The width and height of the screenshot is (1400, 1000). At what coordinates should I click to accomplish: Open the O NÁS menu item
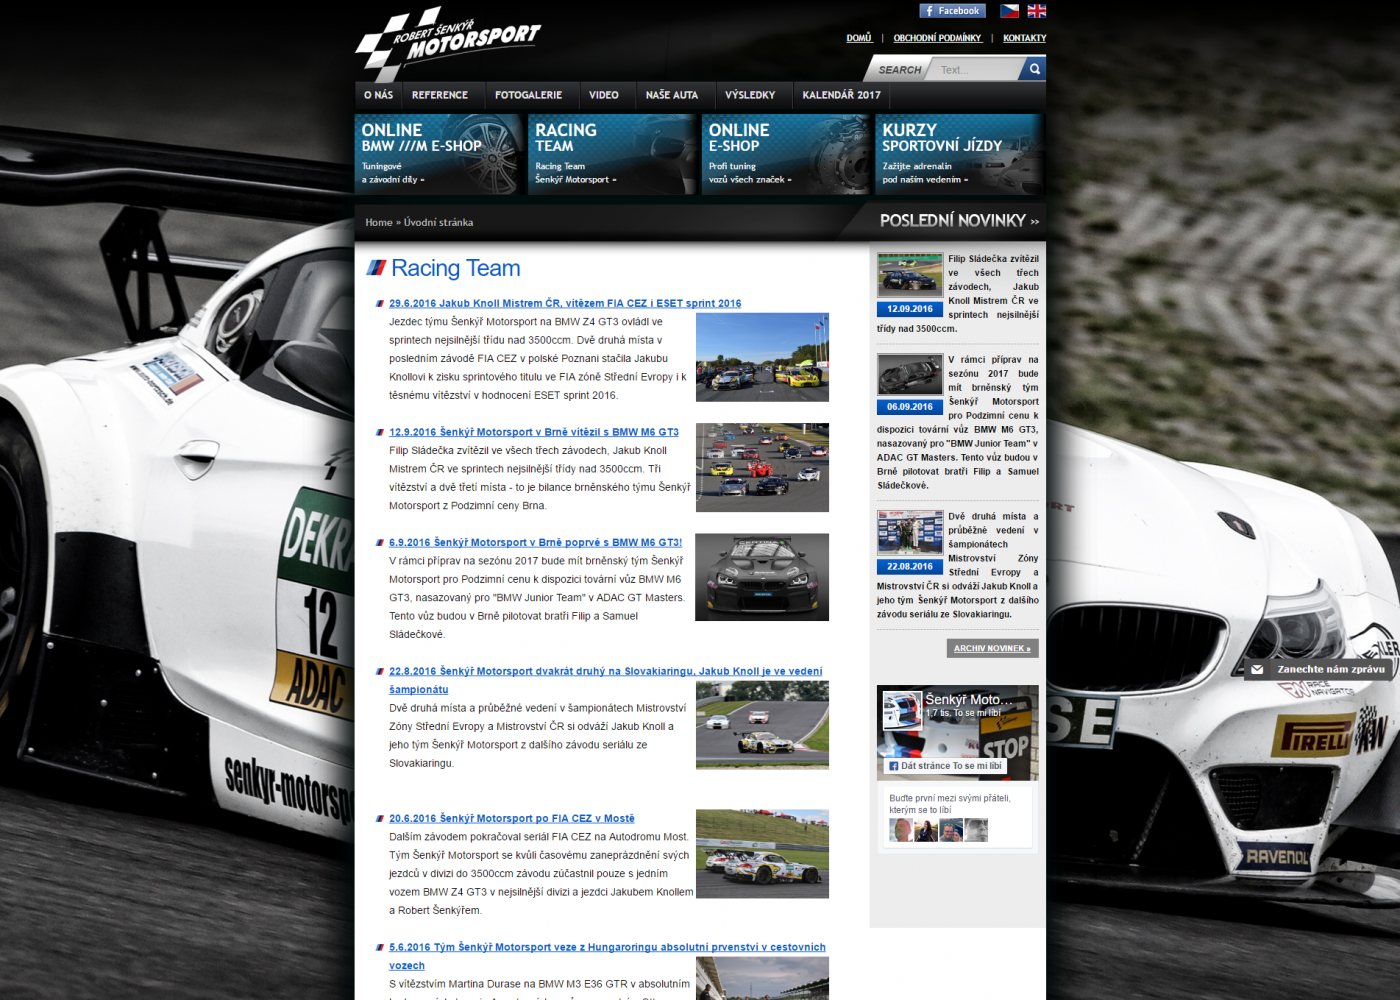[378, 95]
